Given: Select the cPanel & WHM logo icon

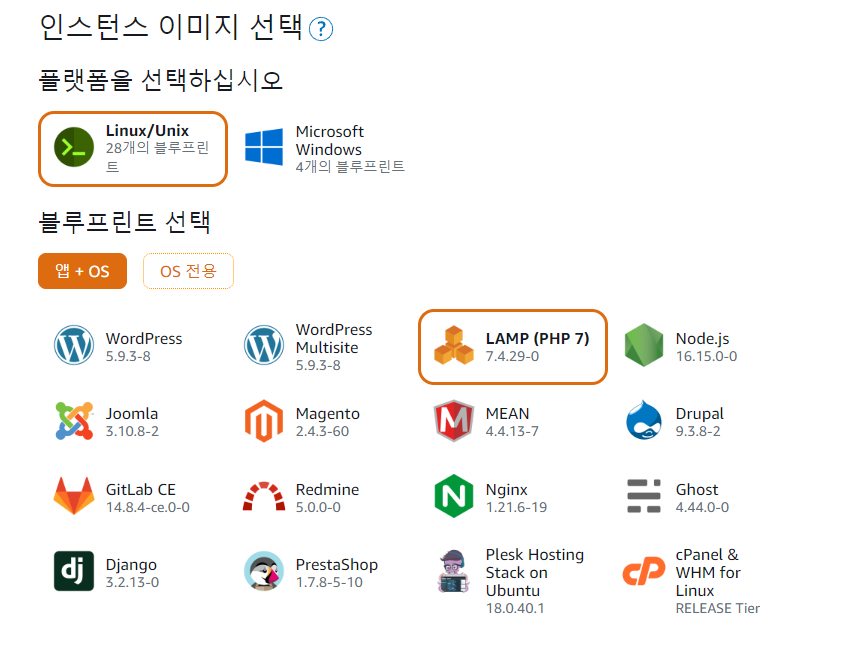Looking at the screenshot, I should click(644, 571).
